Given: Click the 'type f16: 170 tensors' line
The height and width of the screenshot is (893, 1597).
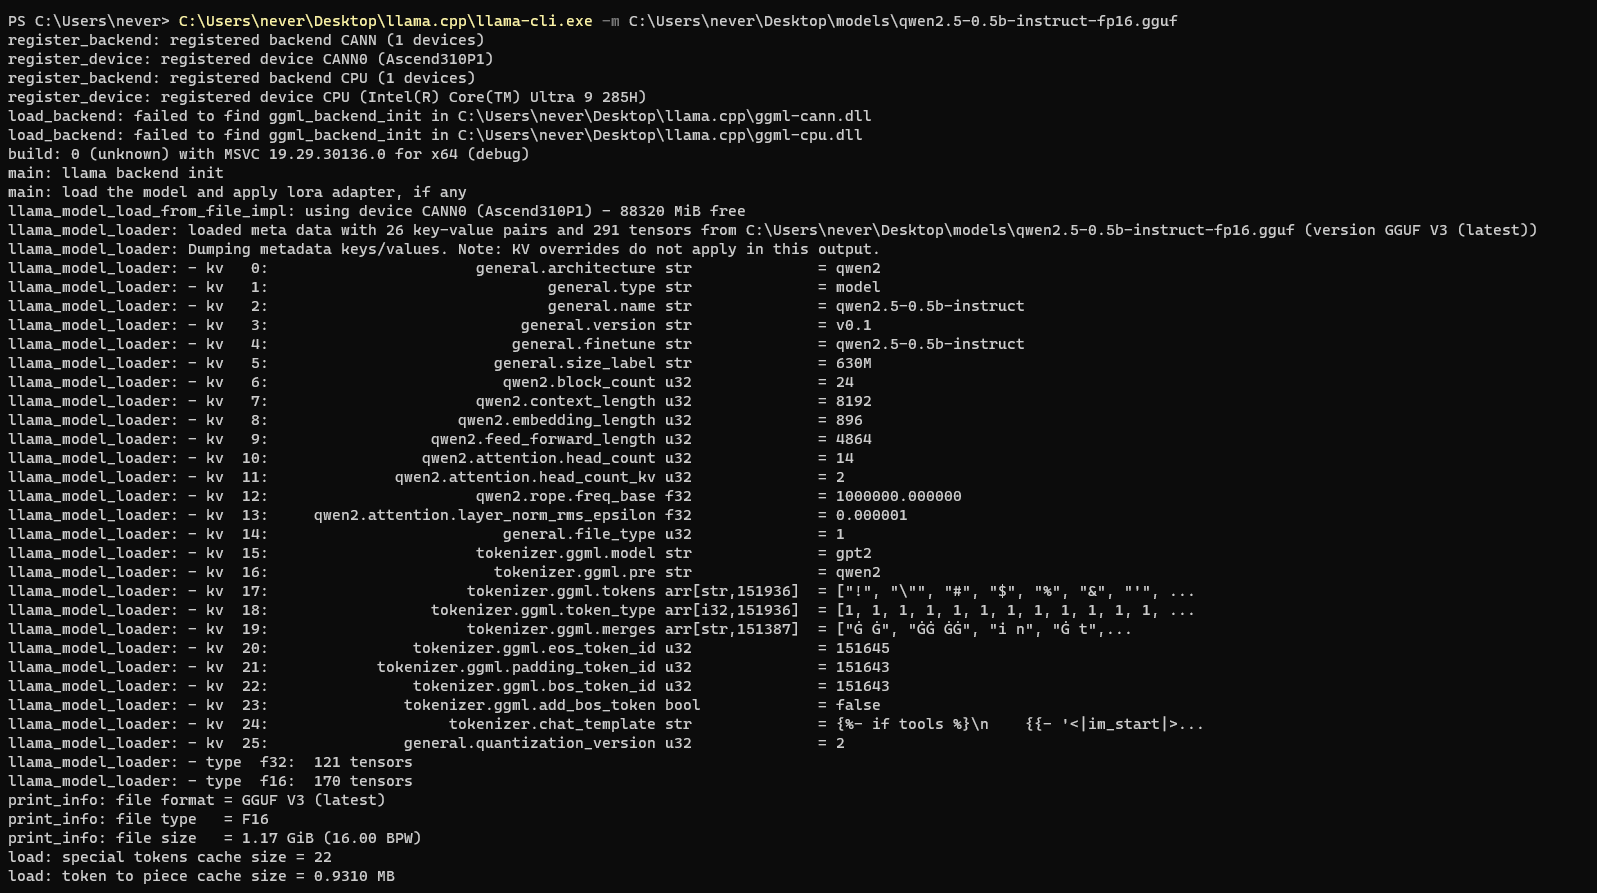Looking at the screenshot, I should [x=210, y=781].
